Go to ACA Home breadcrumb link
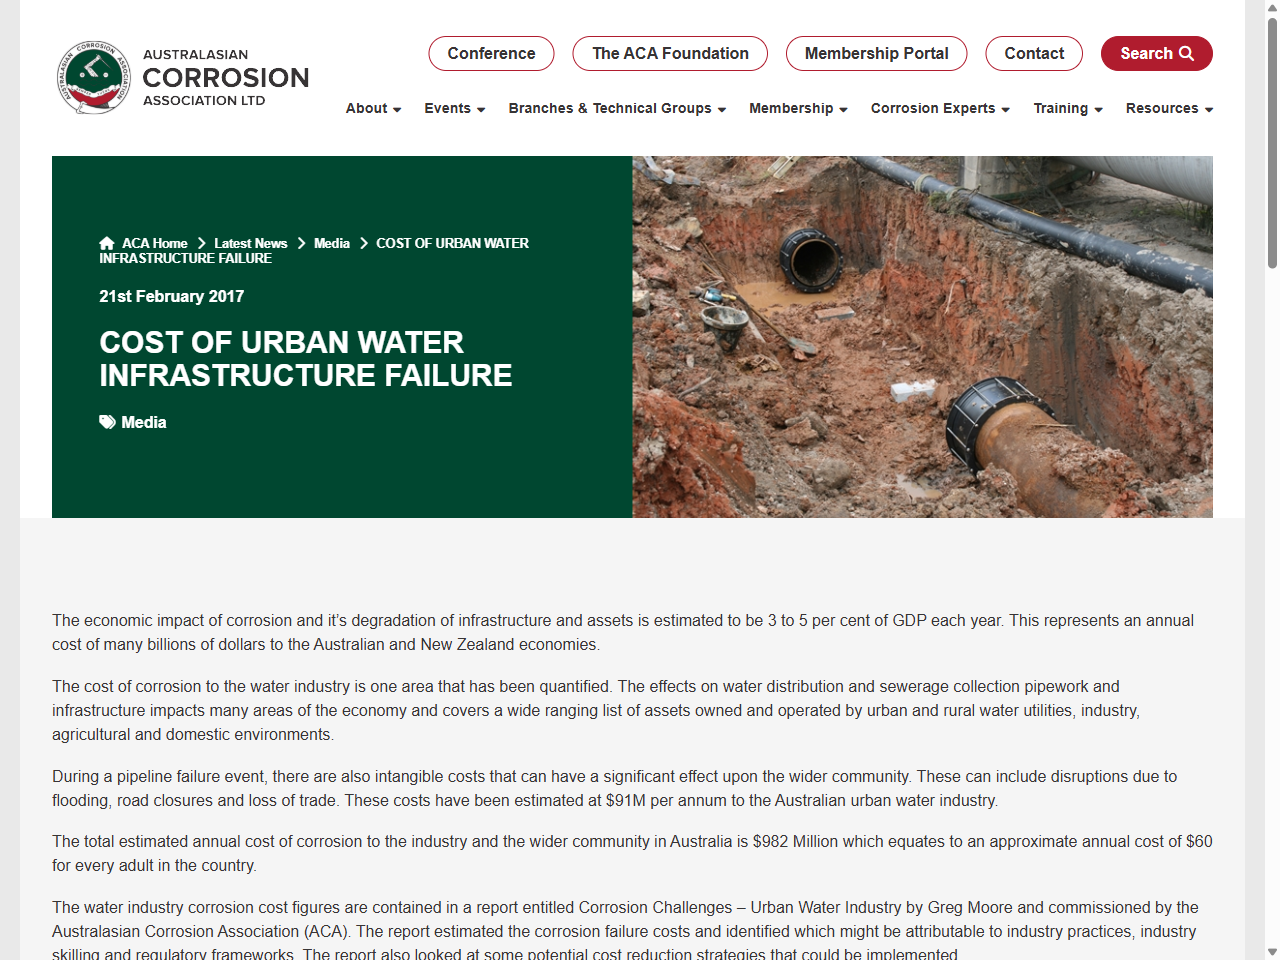 tap(154, 243)
